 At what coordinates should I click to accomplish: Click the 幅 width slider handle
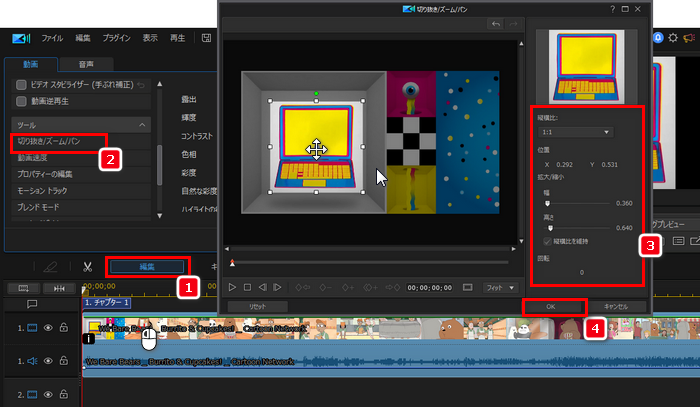tap(547, 203)
